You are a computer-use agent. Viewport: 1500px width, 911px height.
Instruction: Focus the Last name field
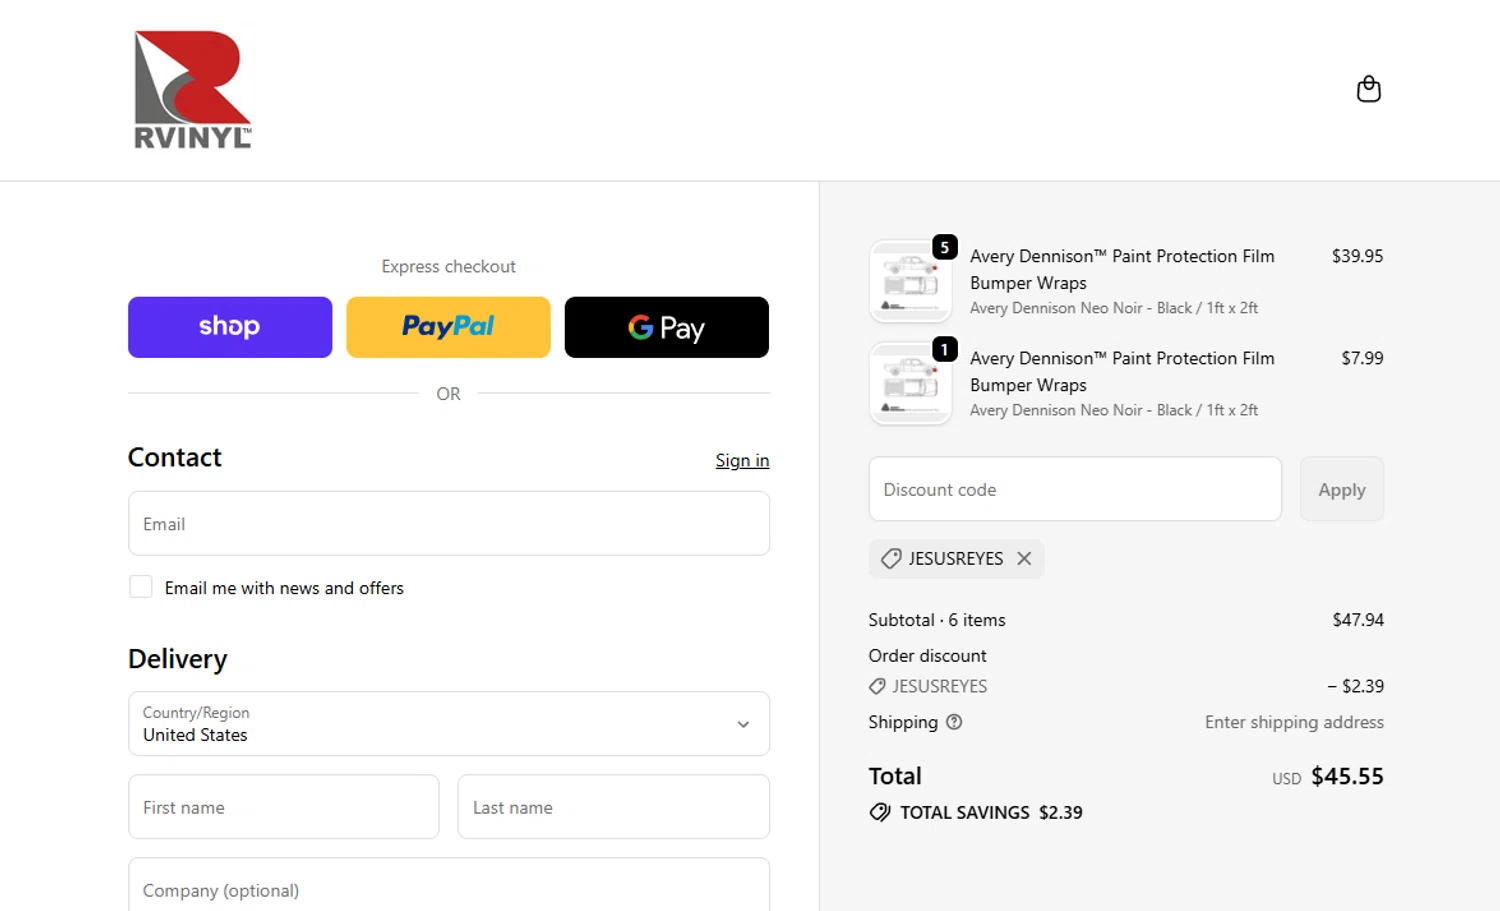613,807
